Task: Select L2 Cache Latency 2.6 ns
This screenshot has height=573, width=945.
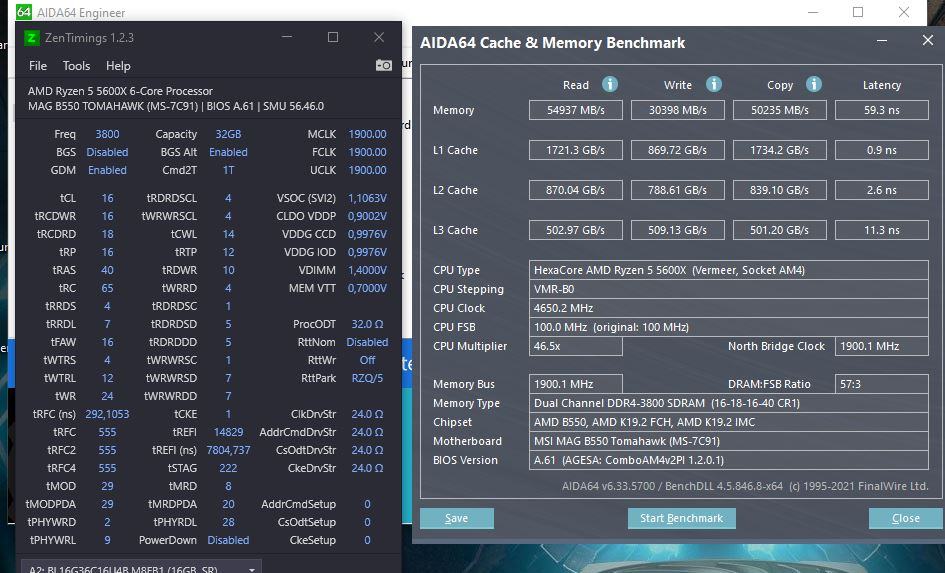Action: click(882, 190)
